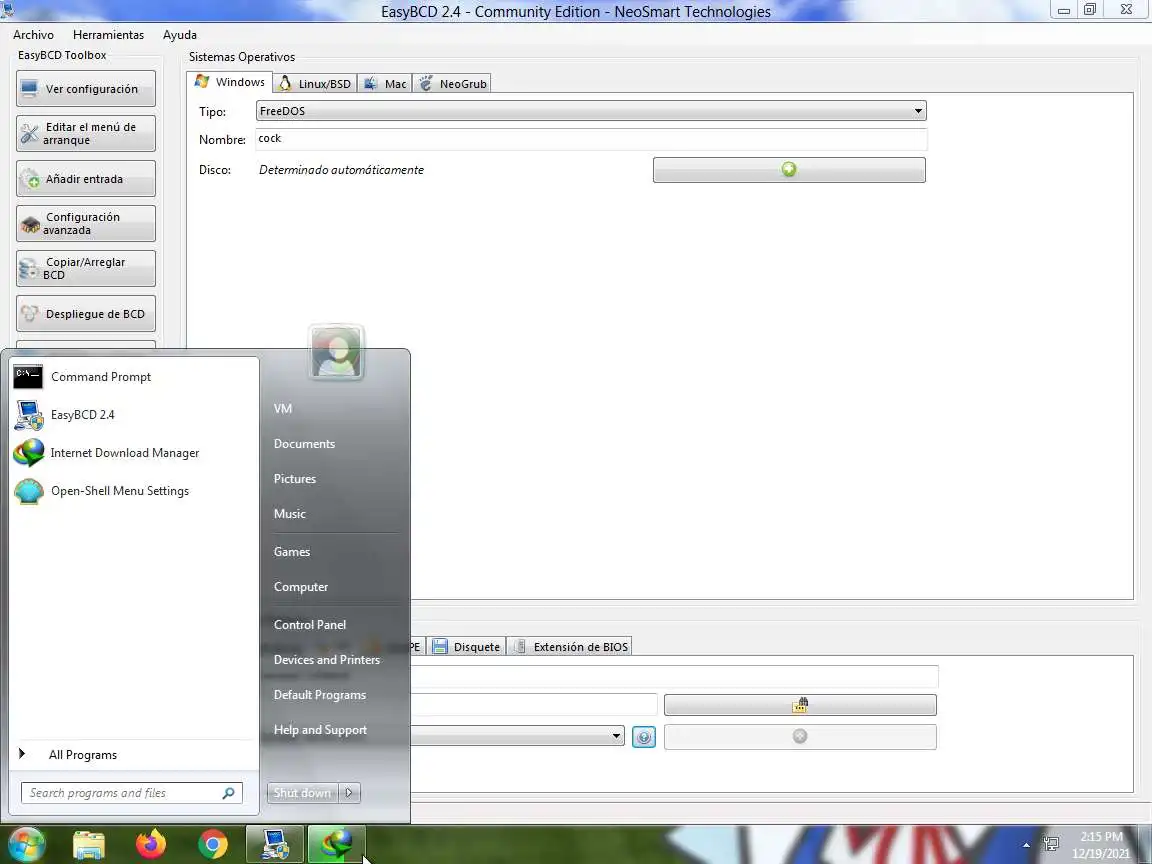This screenshot has height=864, width=1152.
Task: Select Añadir entrada in toolbox
Action: click(86, 179)
